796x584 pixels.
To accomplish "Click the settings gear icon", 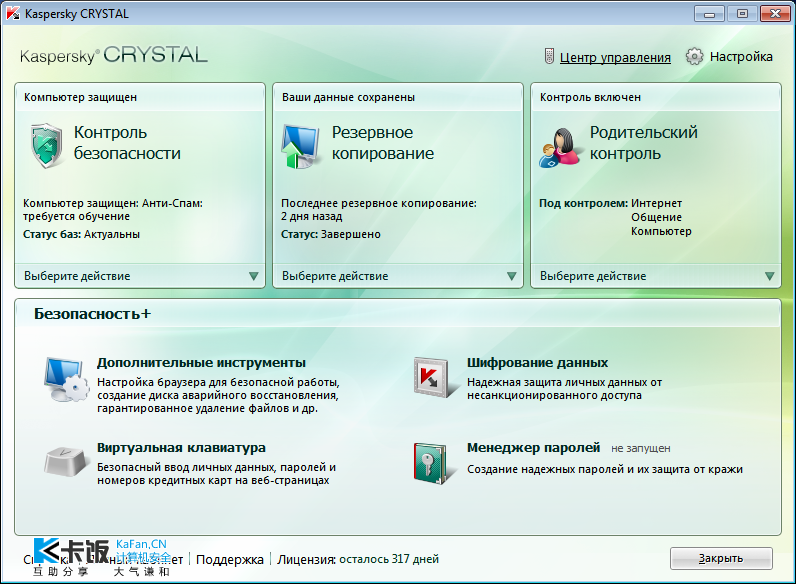I will coord(694,56).
